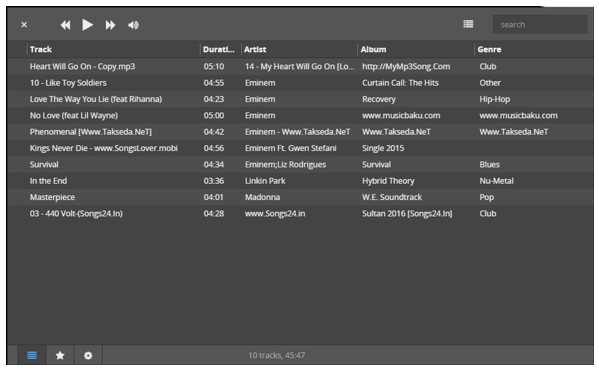599x370 pixels.
Task: Select the Survival track row
Action: click(300, 165)
